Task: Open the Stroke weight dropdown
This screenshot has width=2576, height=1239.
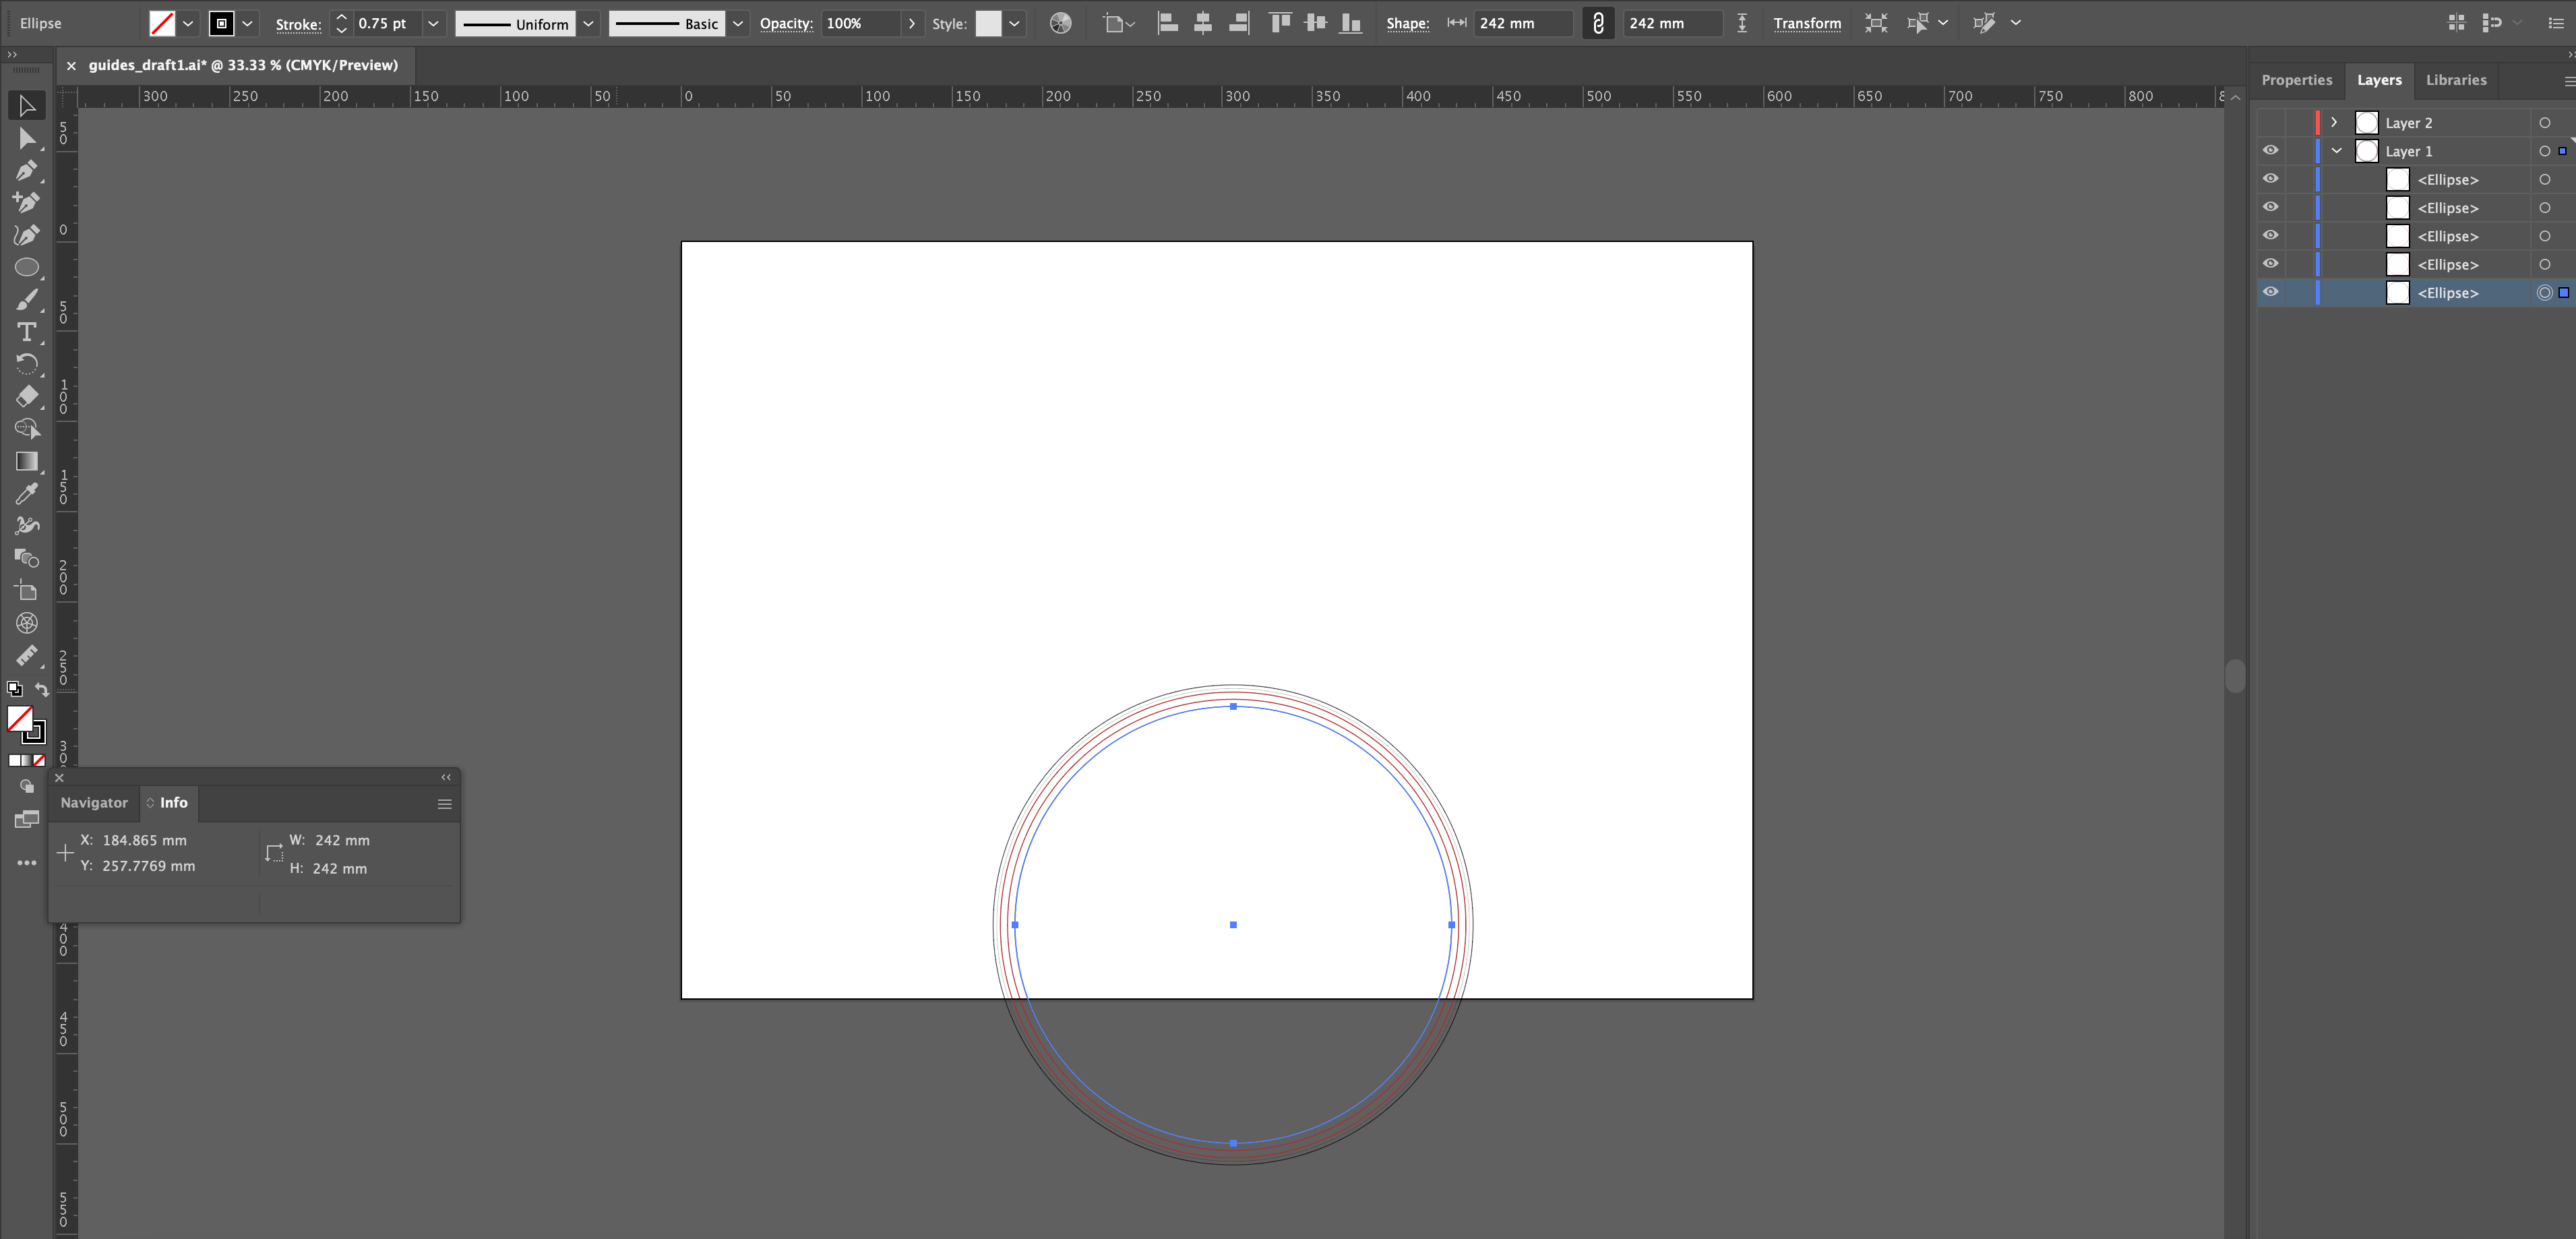Action: 434,23
